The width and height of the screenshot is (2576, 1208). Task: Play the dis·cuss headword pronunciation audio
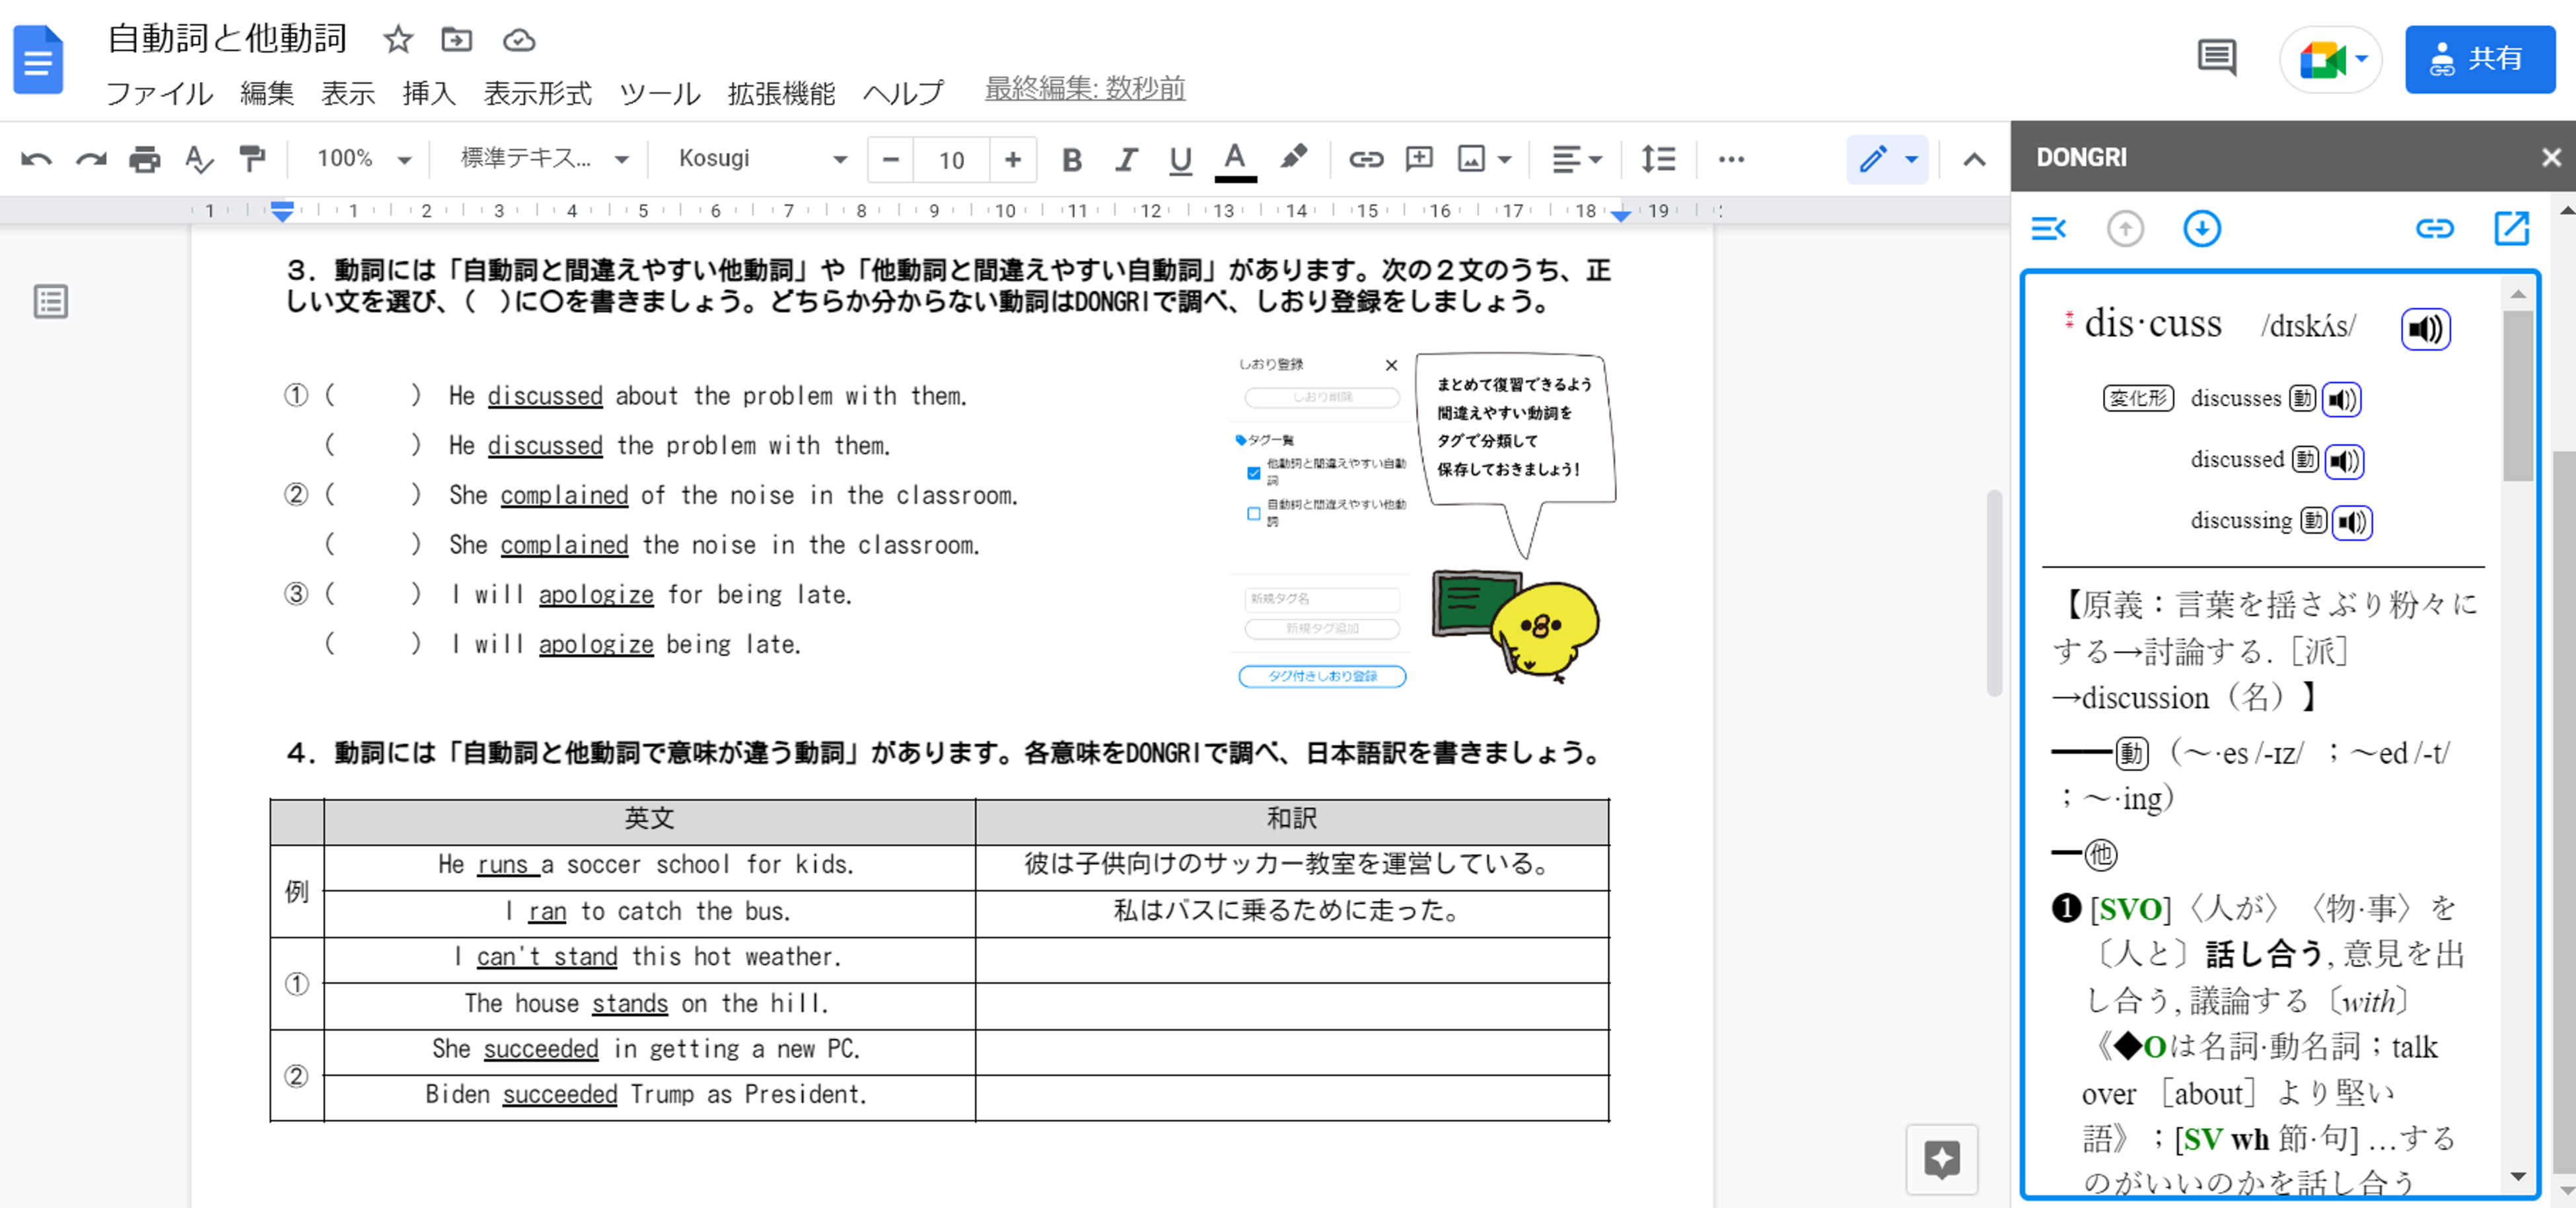[2424, 329]
